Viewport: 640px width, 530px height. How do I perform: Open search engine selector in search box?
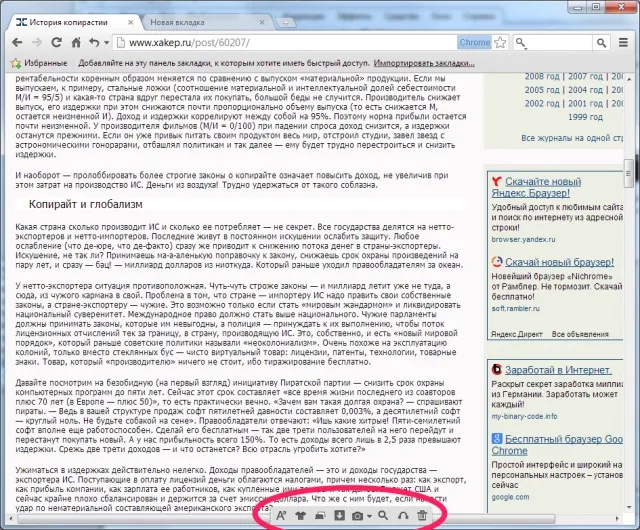521,42
